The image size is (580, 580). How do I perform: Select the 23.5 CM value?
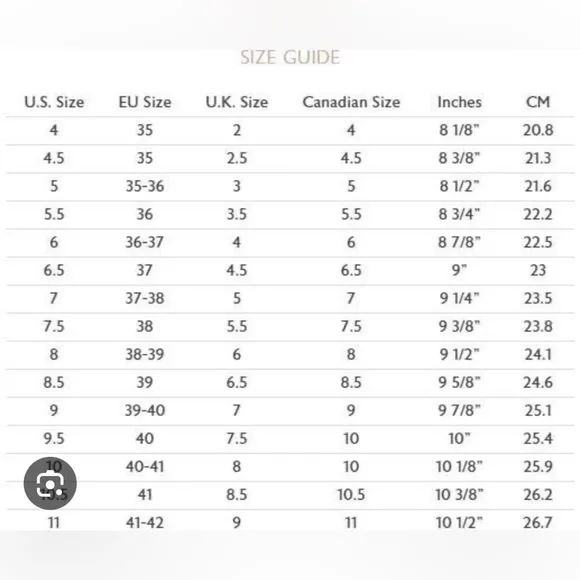coord(538,299)
